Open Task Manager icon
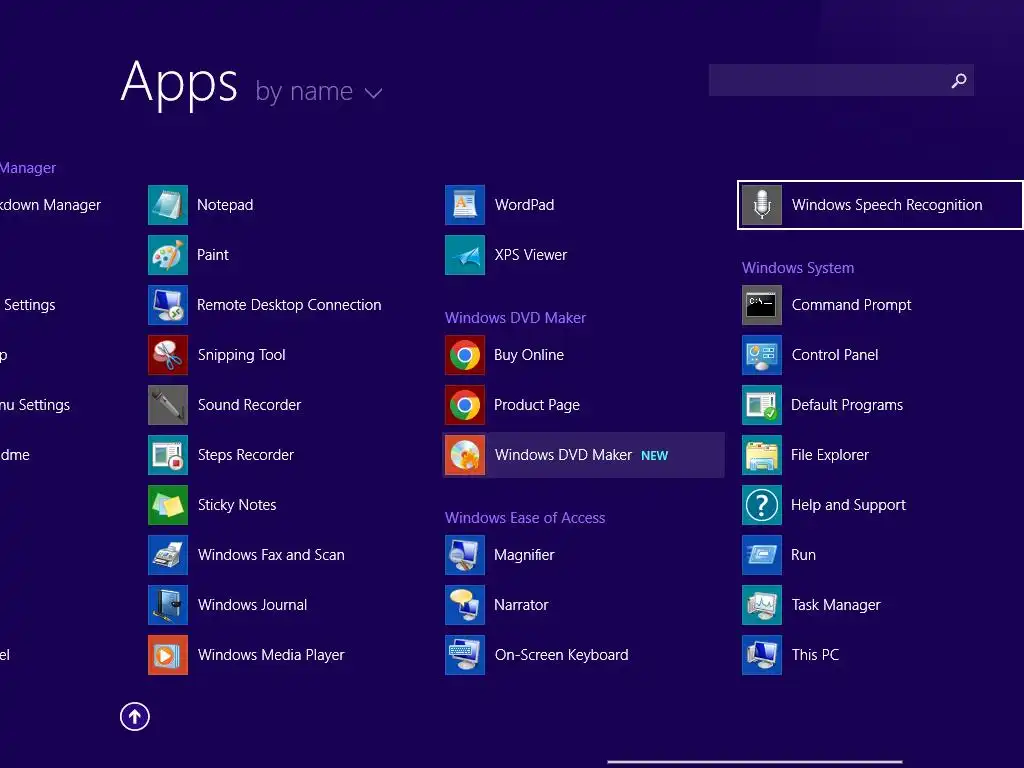1024x768 pixels. click(x=762, y=605)
